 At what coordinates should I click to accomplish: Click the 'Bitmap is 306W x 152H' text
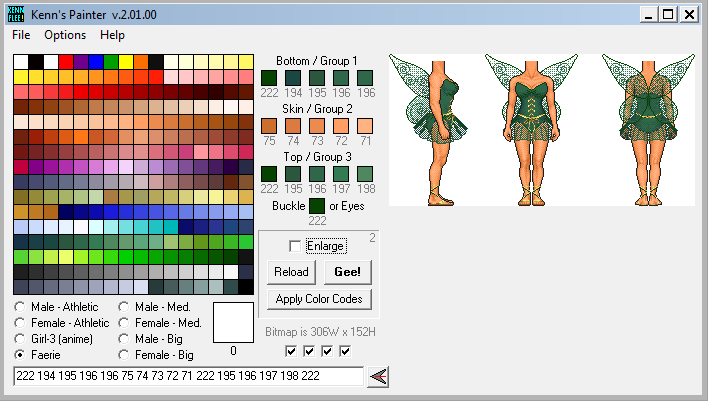pyautogui.click(x=320, y=332)
